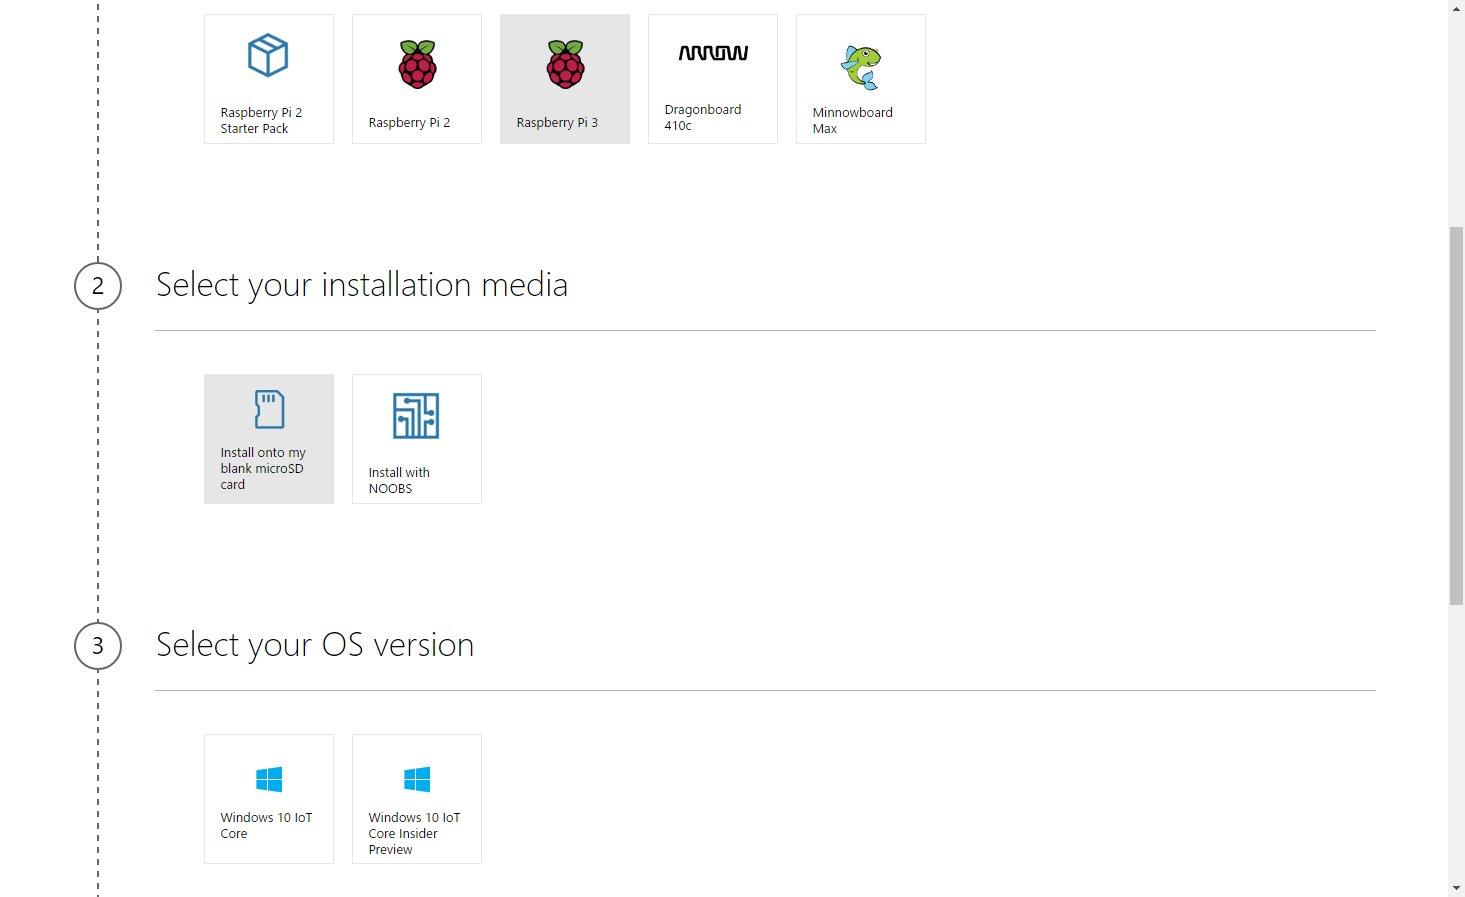Select the Raspberry Pi 2 Starter Pack box icon
The image size is (1465, 897).
[268, 55]
